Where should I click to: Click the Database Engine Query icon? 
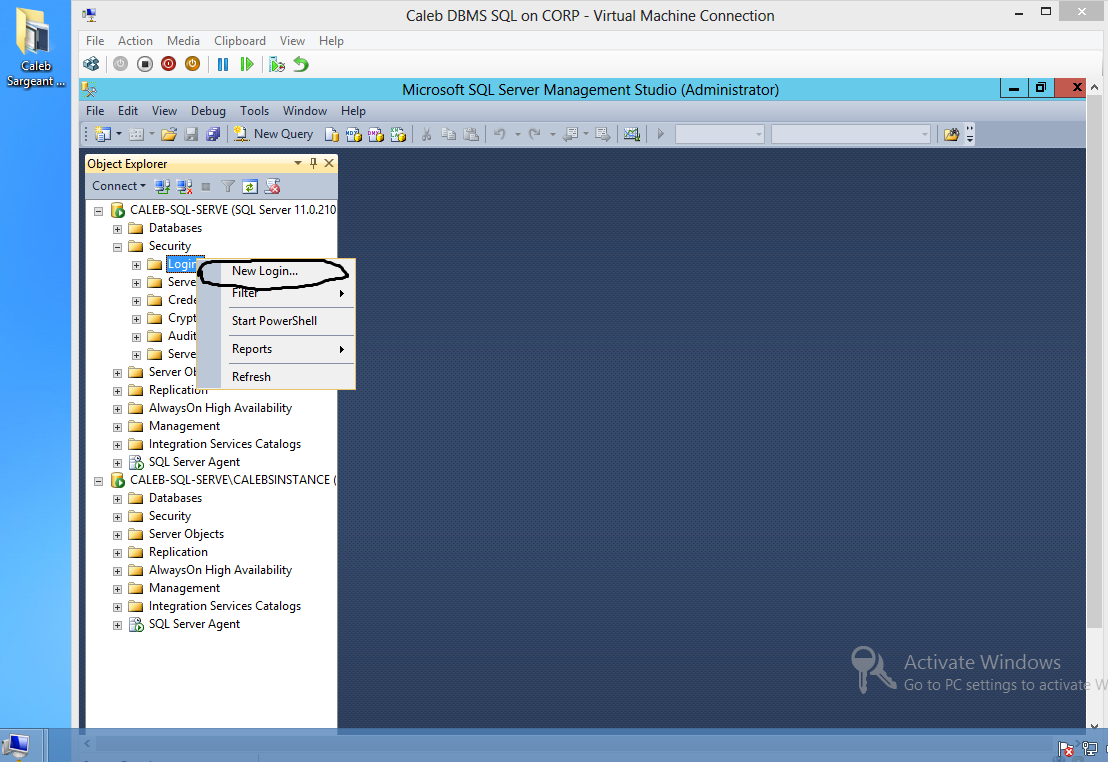(331, 134)
